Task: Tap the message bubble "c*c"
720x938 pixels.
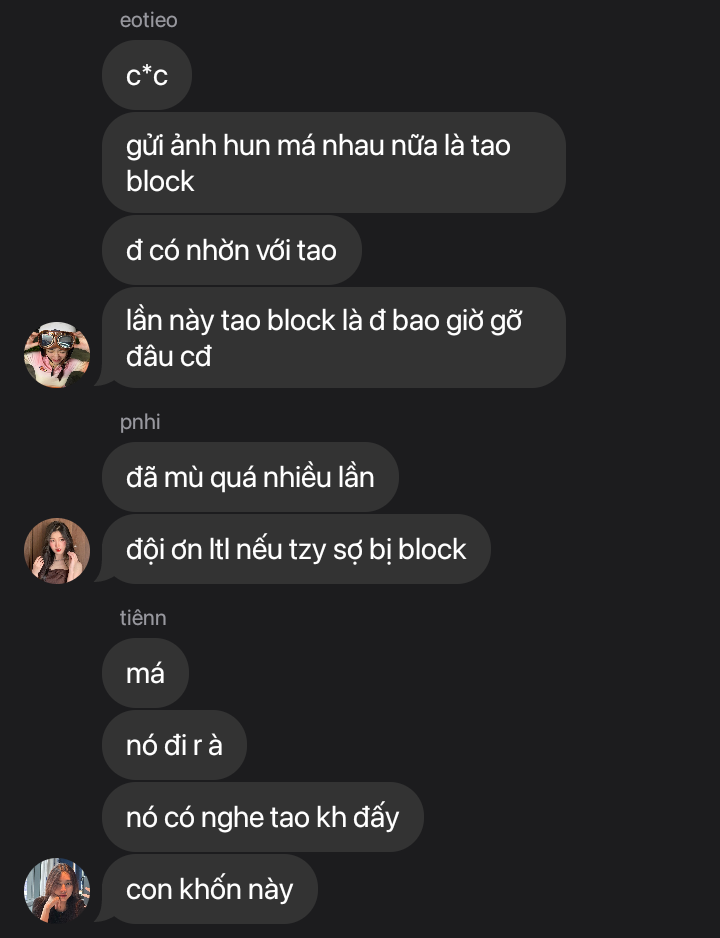Action: click(147, 75)
